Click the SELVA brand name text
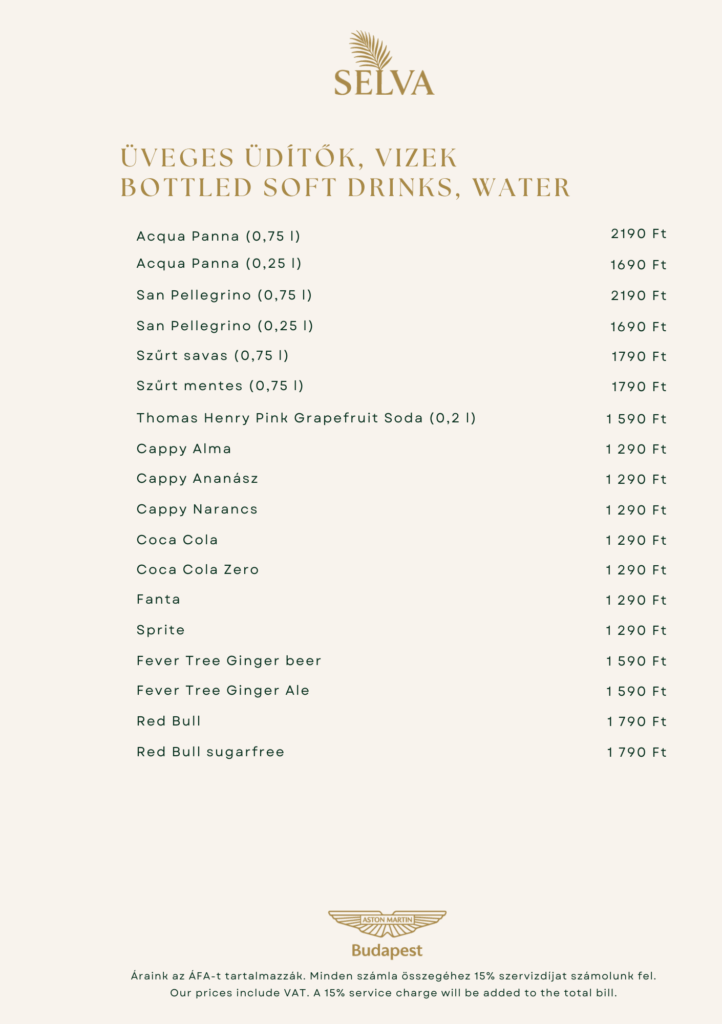The width and height of the screenshot is (722, 1024). pyautogui.click(x=384, y=82)
